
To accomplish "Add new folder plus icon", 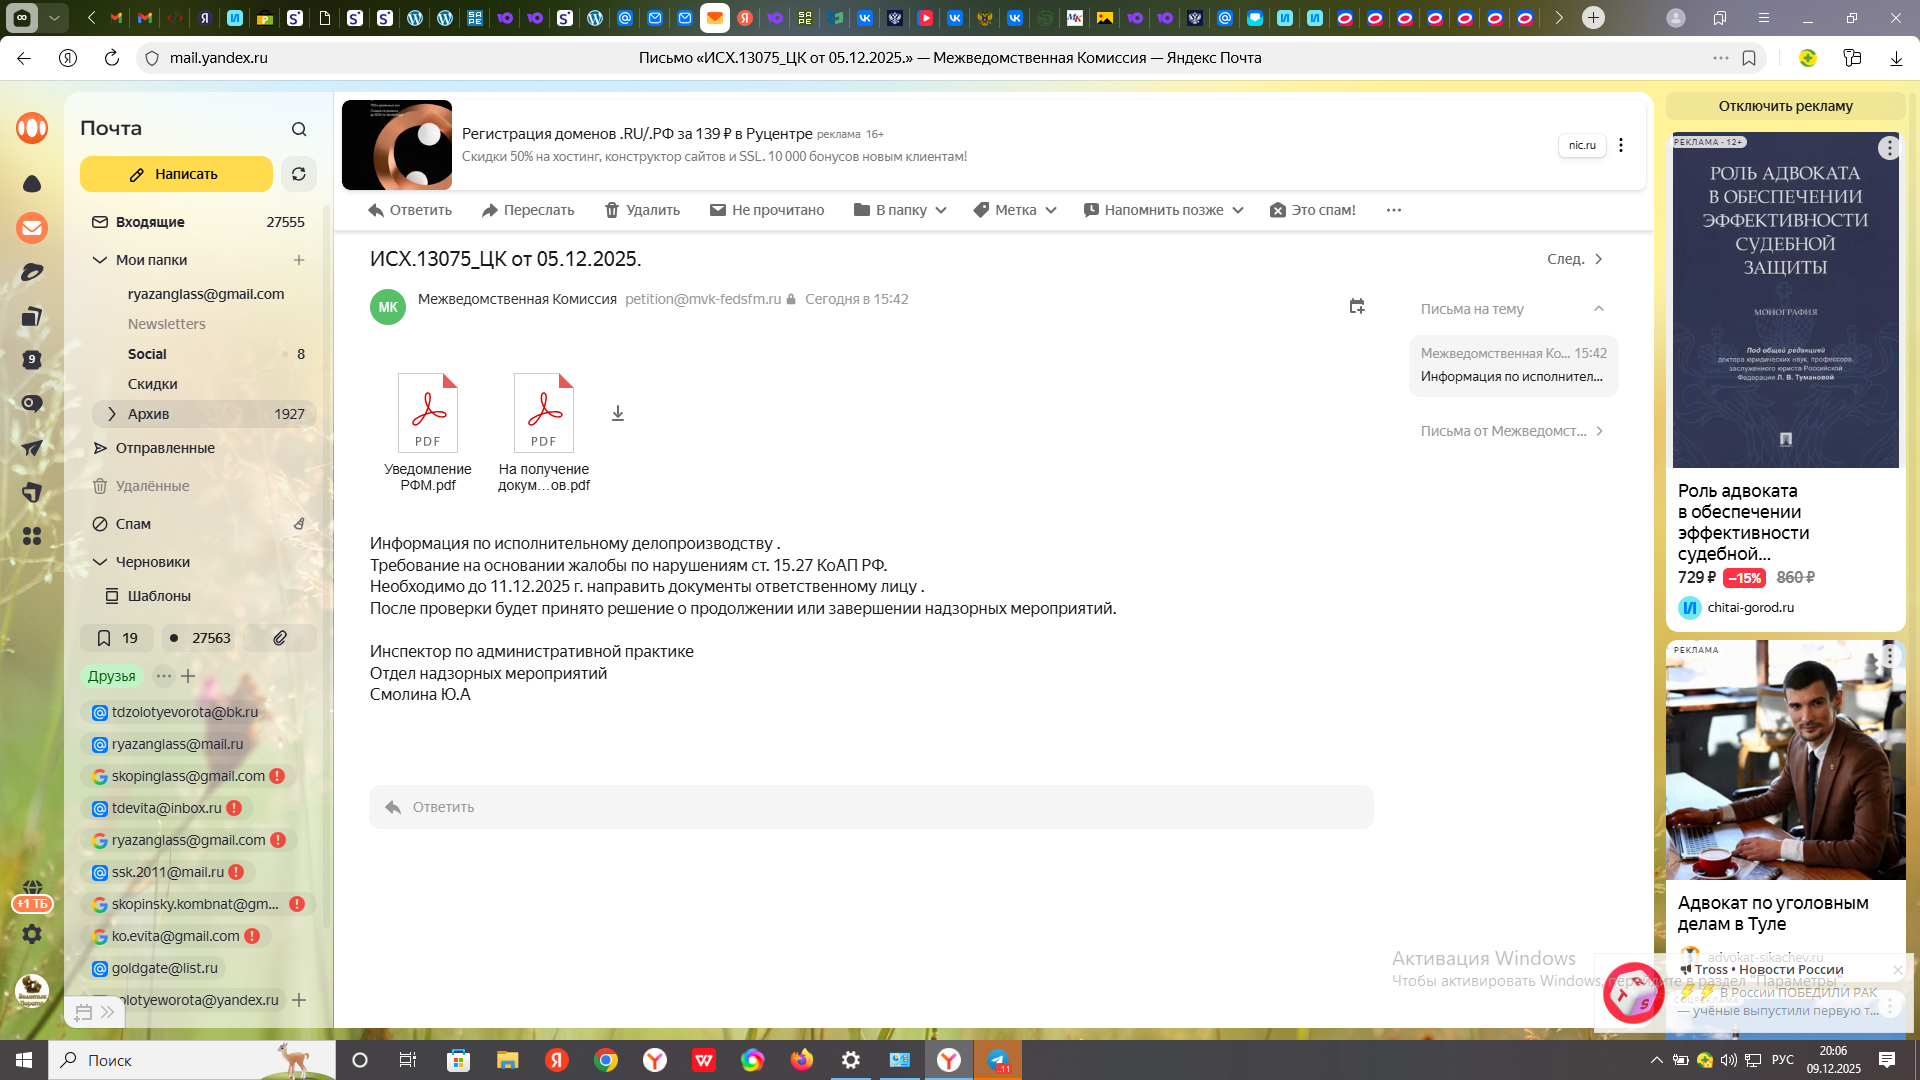I will point(298,260).
